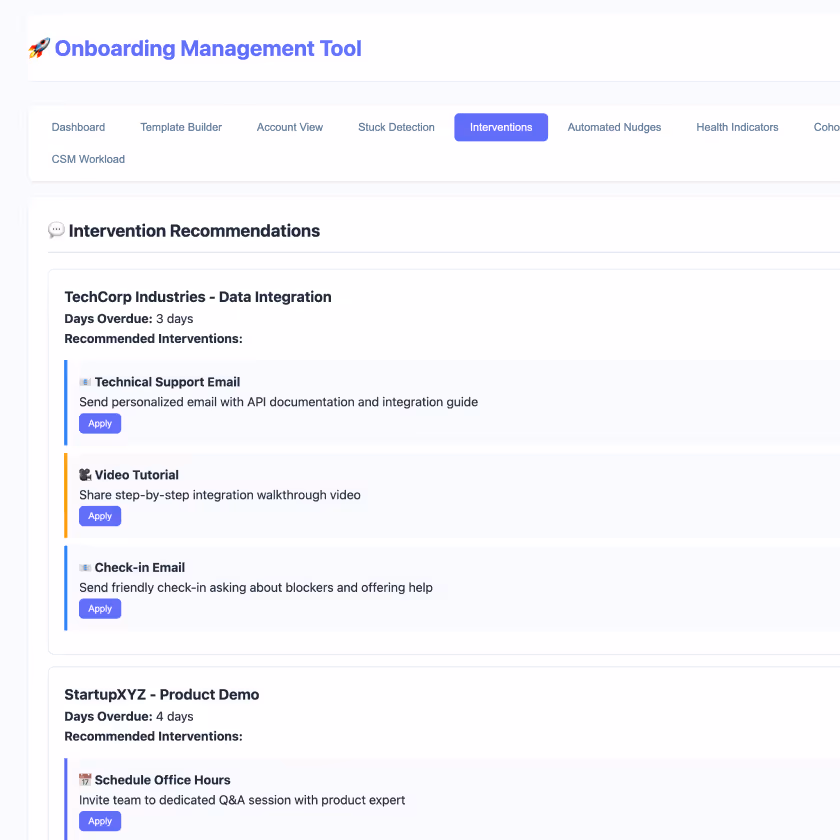Apply the Schedule Office Hours intervention
The image size is (840, 840).
point(99,820)
